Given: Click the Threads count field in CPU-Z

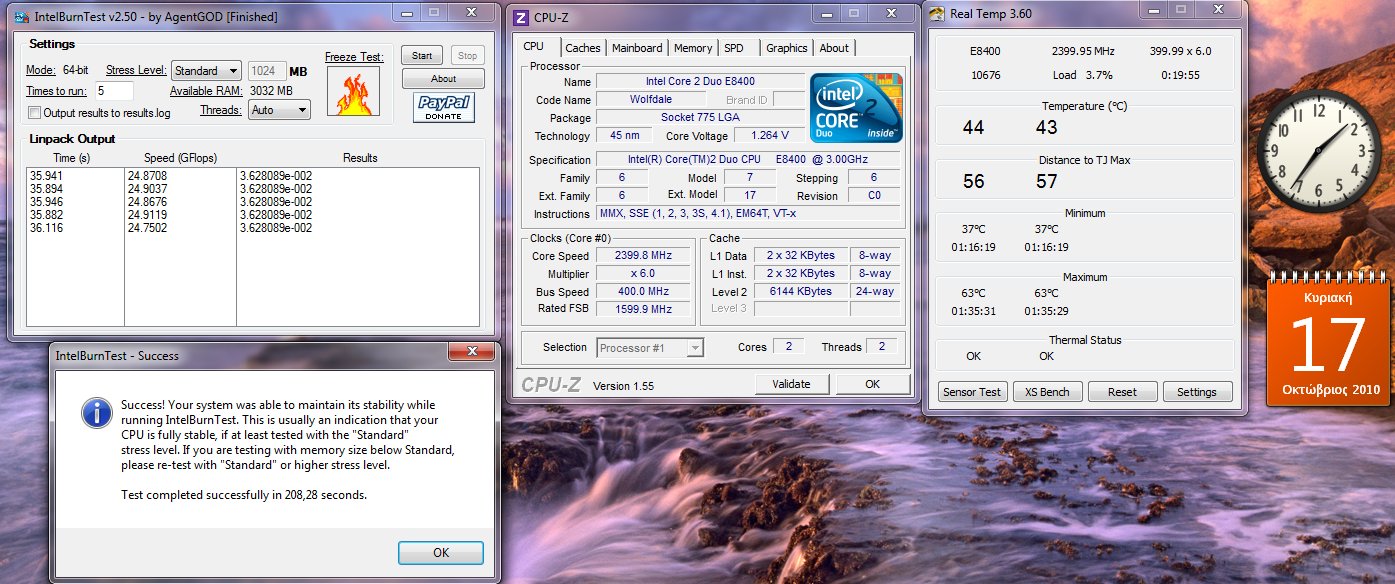Looking at the screenshot, I should coord(881,347).
